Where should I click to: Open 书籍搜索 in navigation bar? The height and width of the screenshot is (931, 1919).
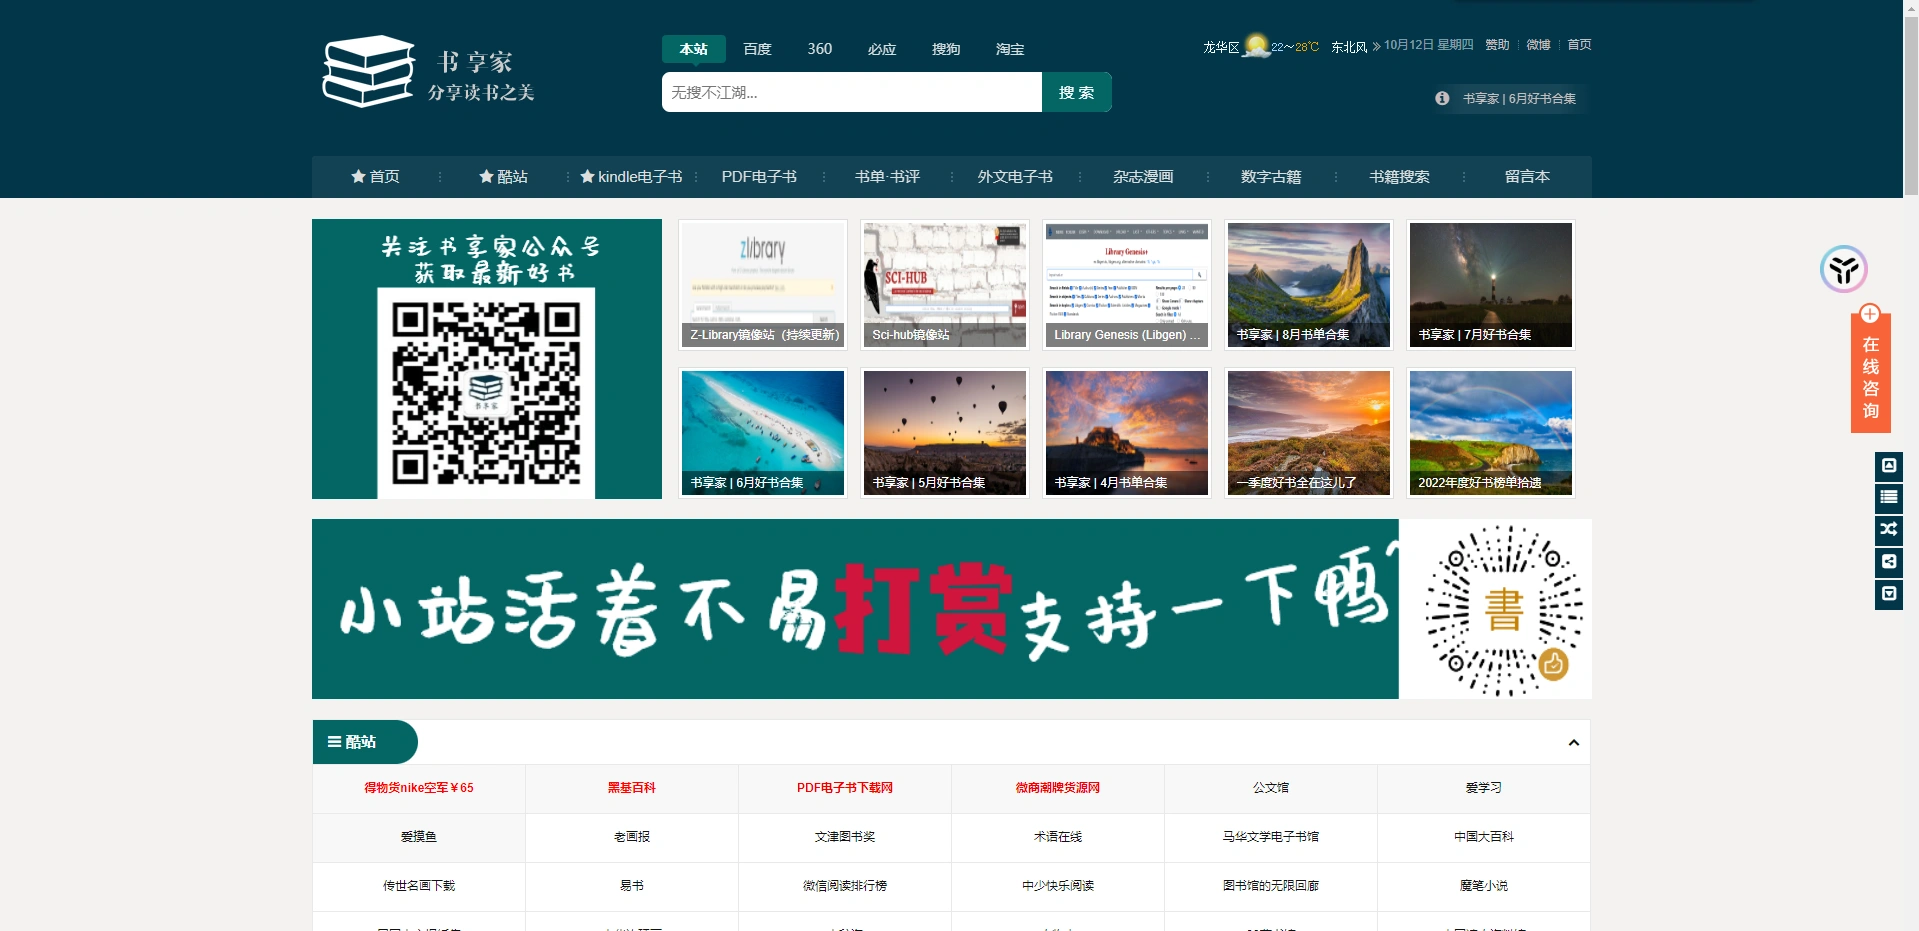(x=1399, y=176)
